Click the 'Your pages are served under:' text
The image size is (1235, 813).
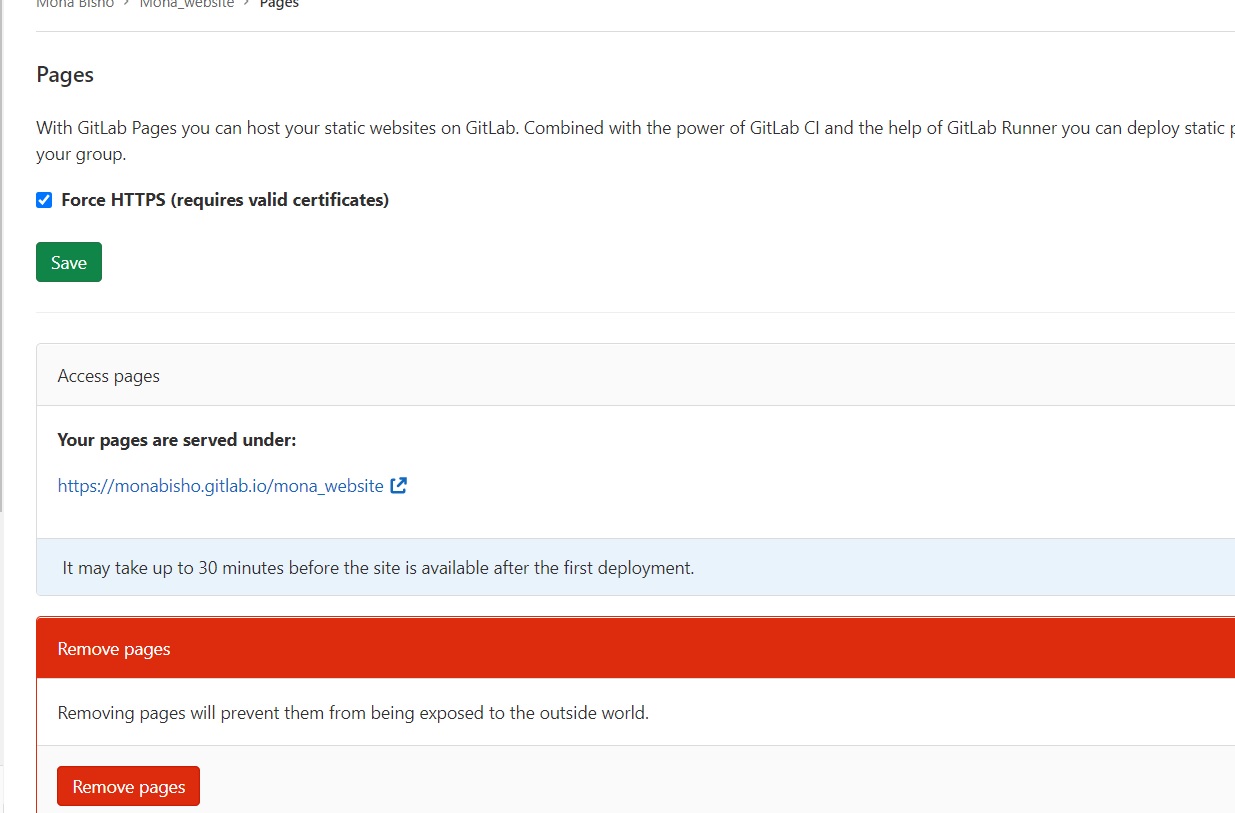click(177, 440)
